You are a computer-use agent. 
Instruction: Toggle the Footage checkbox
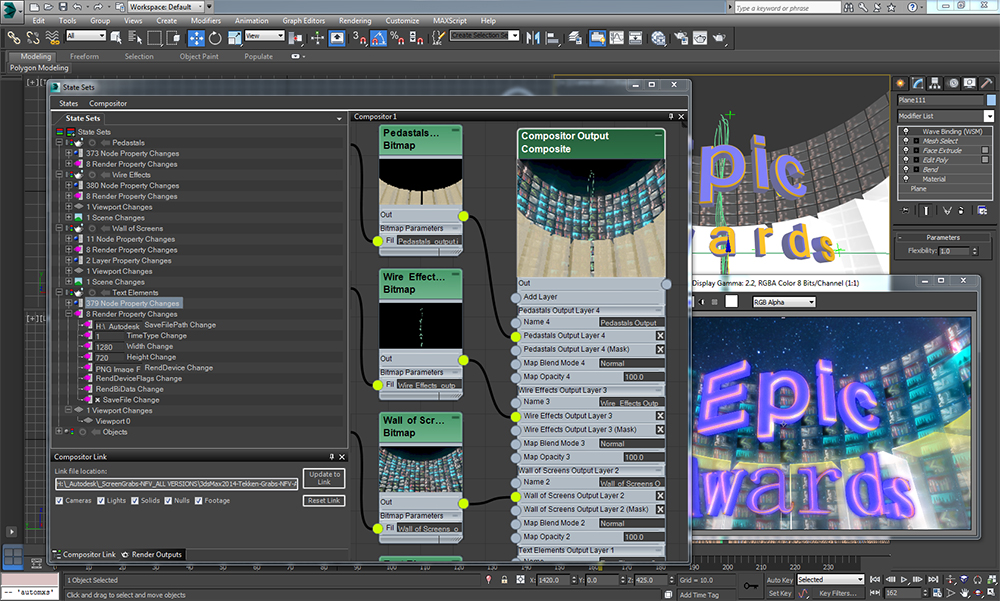tap(198, 501)
